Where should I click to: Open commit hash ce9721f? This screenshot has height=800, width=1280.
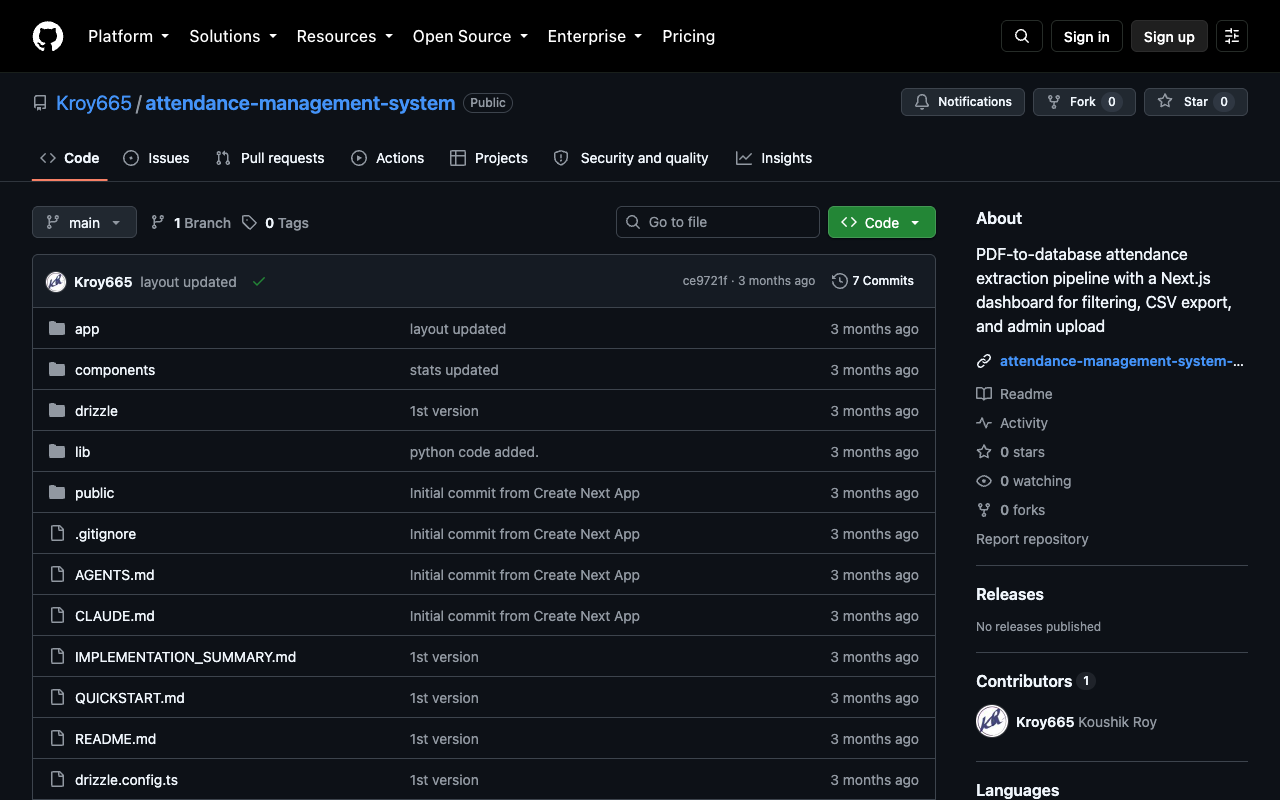click(x=705, y=281)
